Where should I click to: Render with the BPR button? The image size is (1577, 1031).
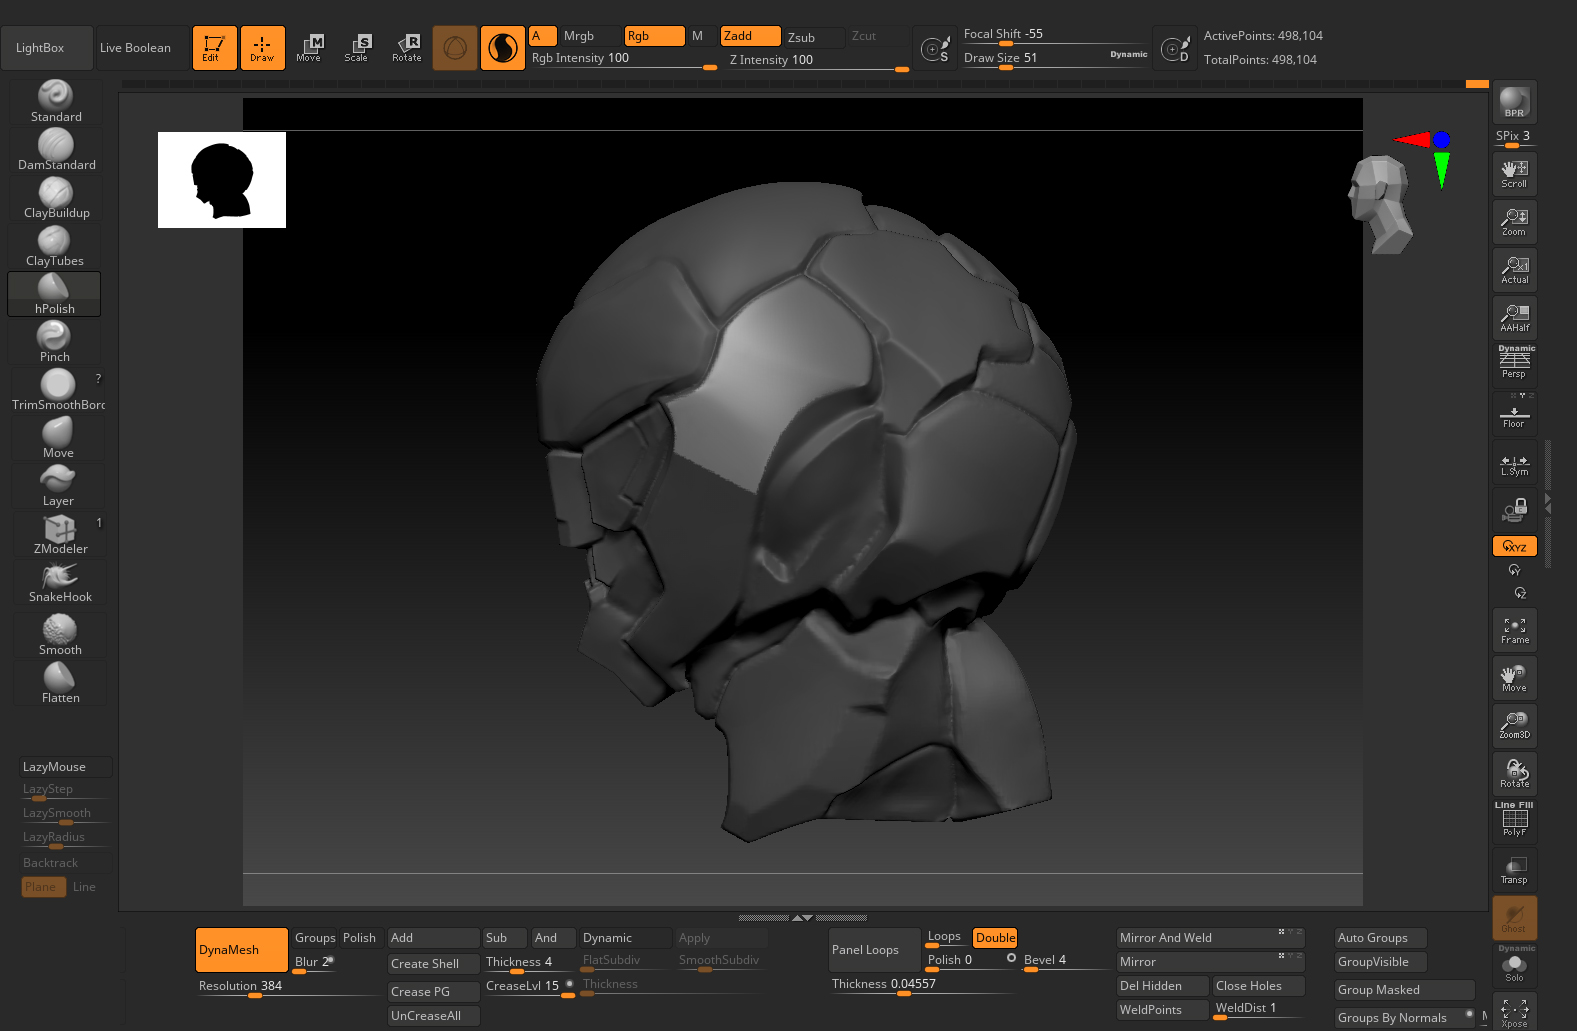point(1514,103)
